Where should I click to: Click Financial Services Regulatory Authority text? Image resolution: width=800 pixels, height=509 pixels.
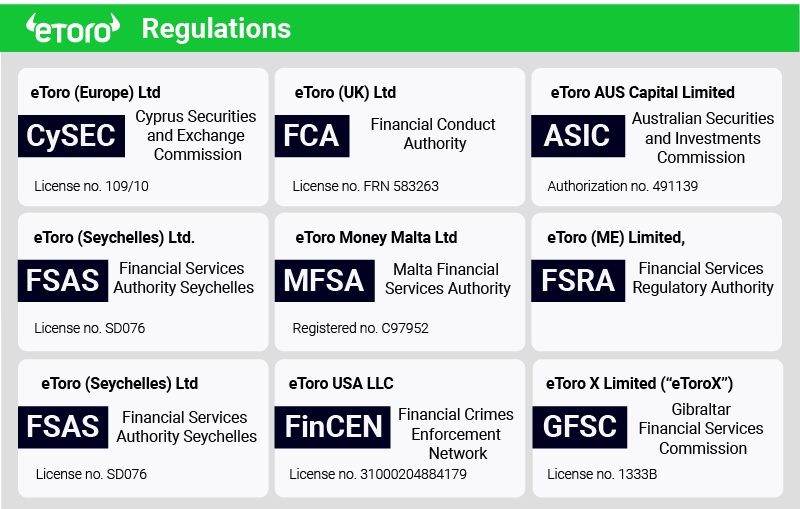703,277
